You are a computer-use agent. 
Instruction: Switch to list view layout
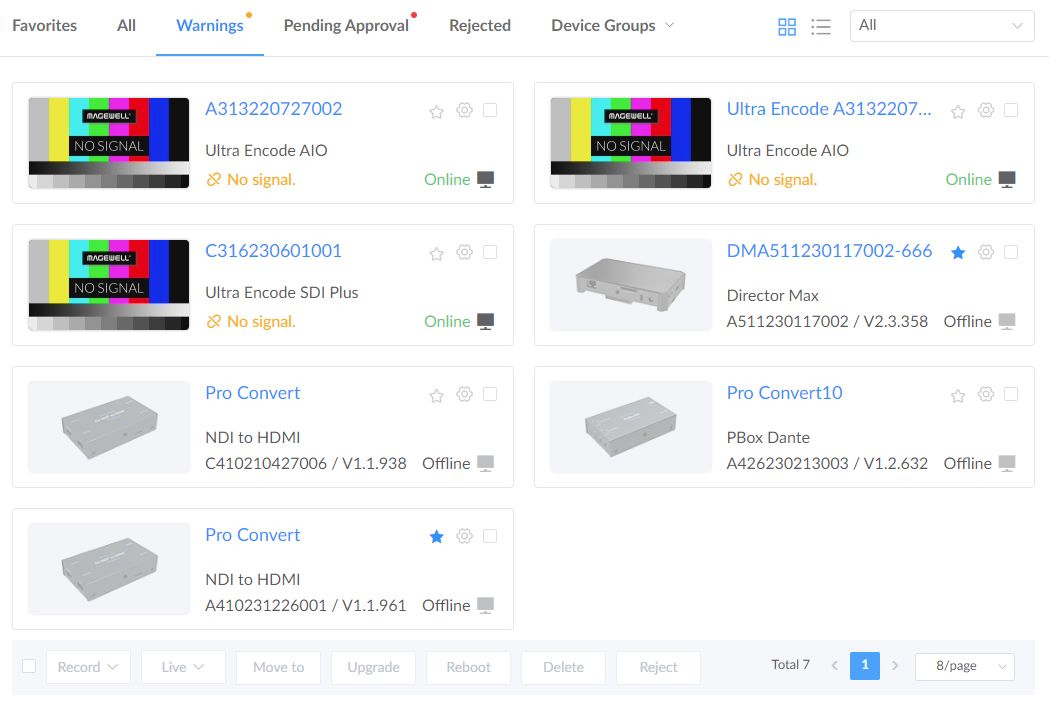[x=821, y=27]
